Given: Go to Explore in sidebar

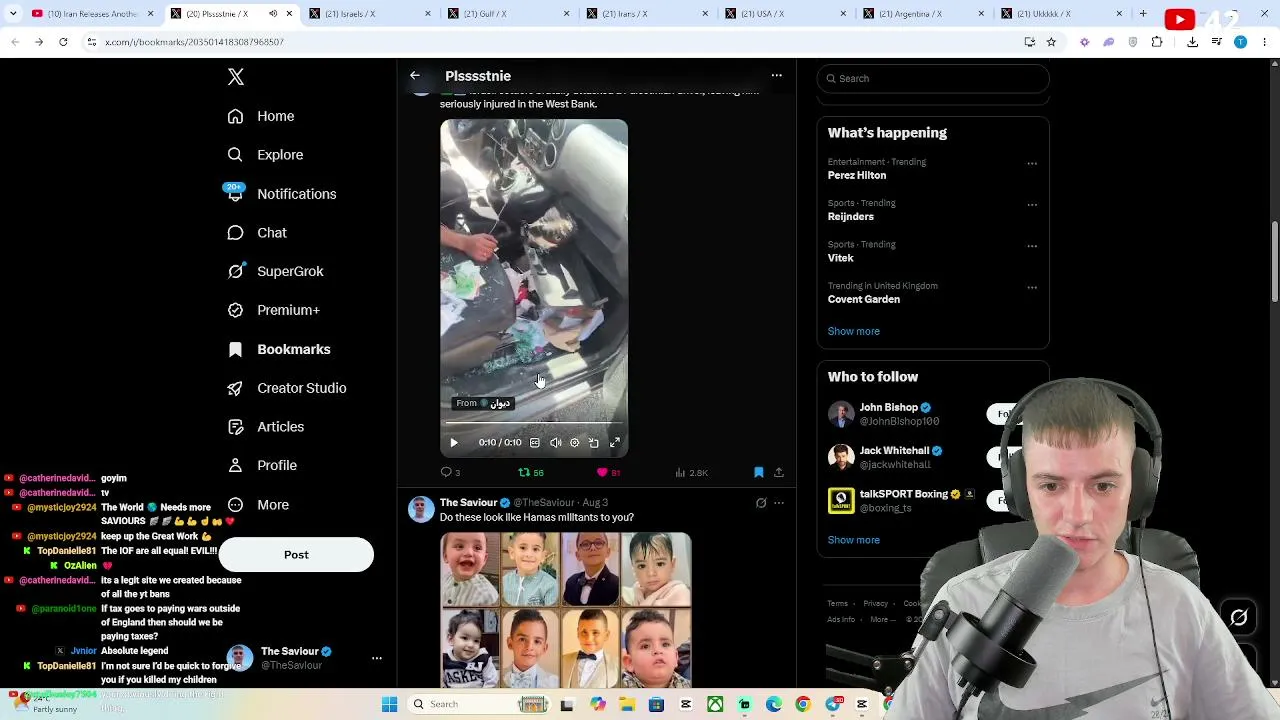Looking at the screenshot, I should tap(265, 155).
